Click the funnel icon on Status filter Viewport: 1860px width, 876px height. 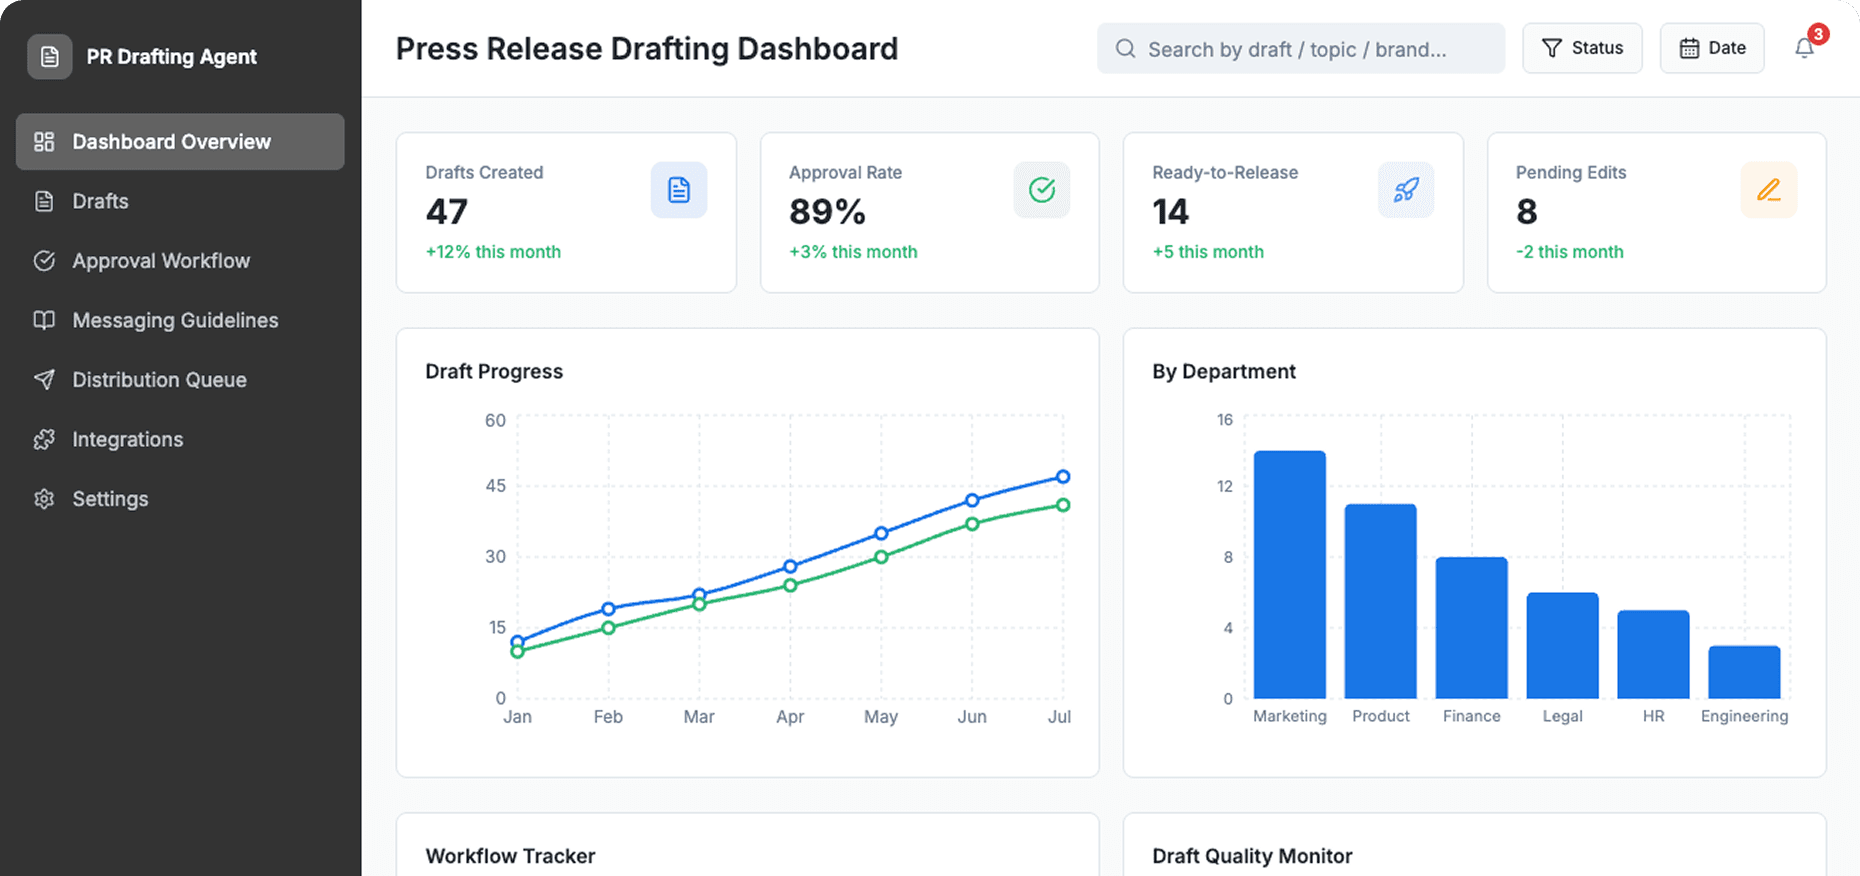(1552, 48)
